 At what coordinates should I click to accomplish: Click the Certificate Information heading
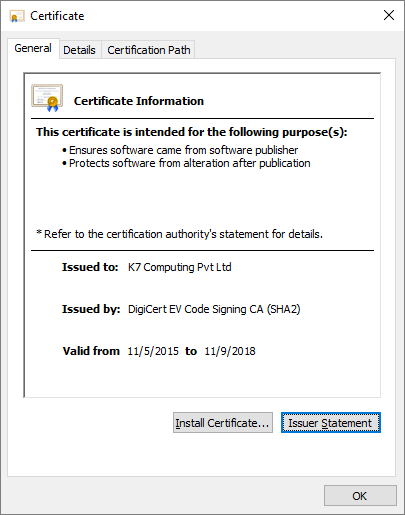pos(139,101)
